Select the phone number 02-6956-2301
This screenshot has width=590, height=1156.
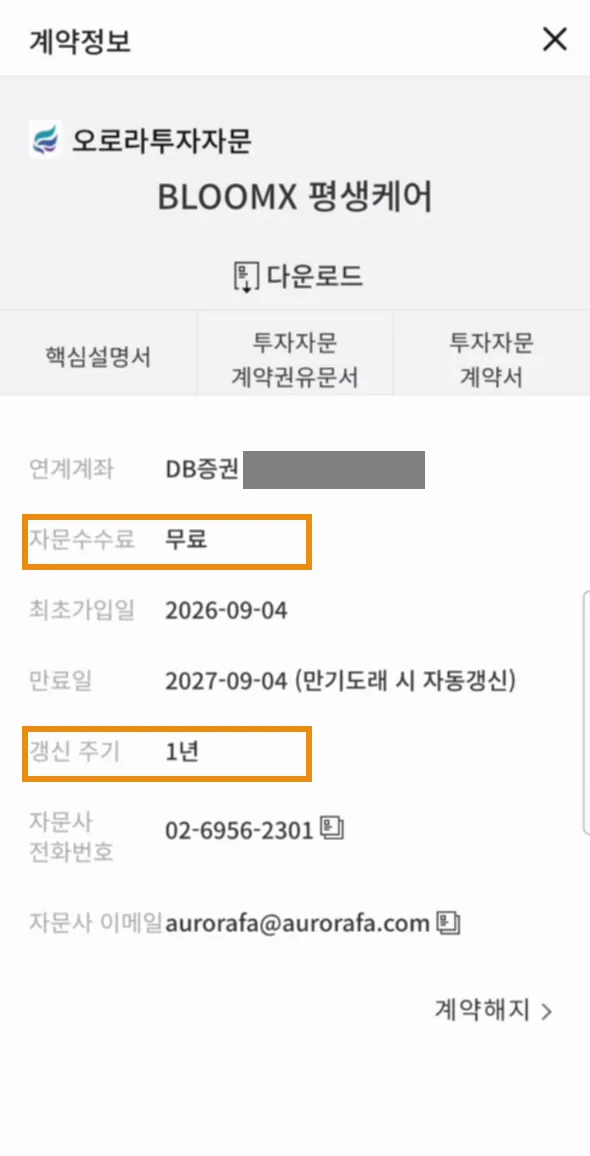click(240, 831)
